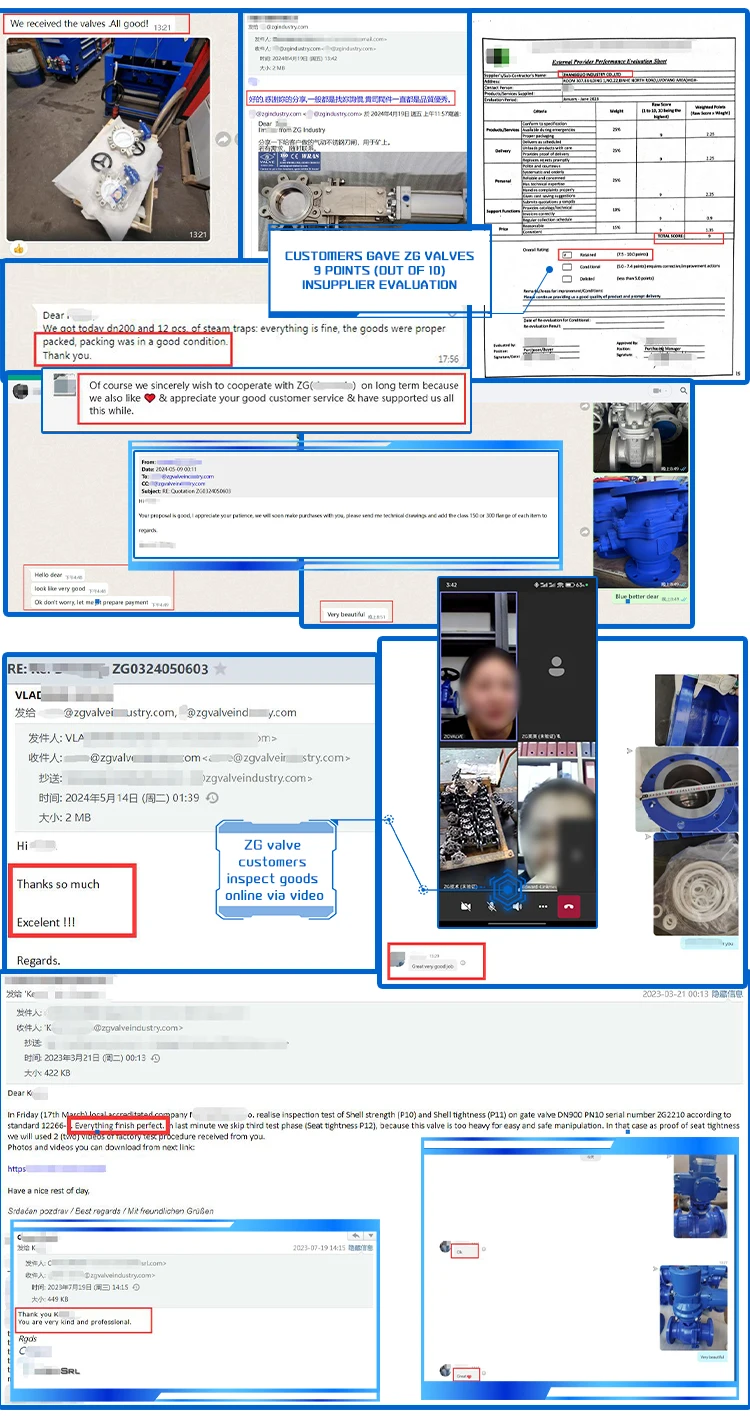The width and height of the screenshot is (750, 1421).
Task: Click the "look like very good" message
Action: click(67, 588)
